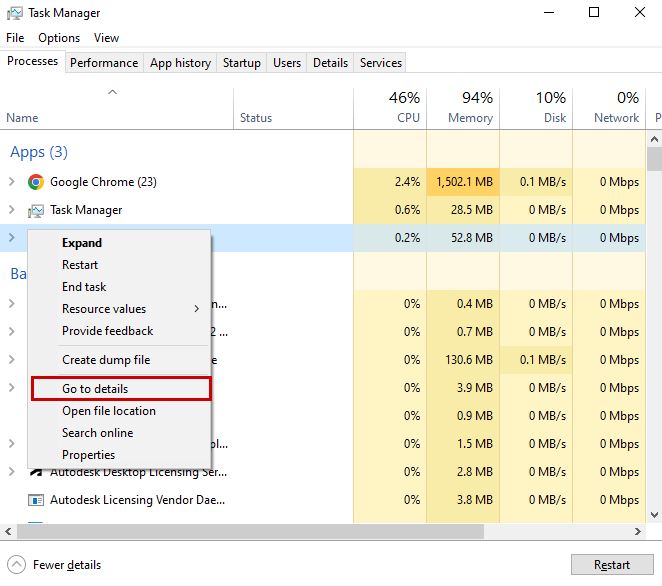Click the Fewer details link
Viewport: 662px width, 586px height.
click(x=67, y=565)
